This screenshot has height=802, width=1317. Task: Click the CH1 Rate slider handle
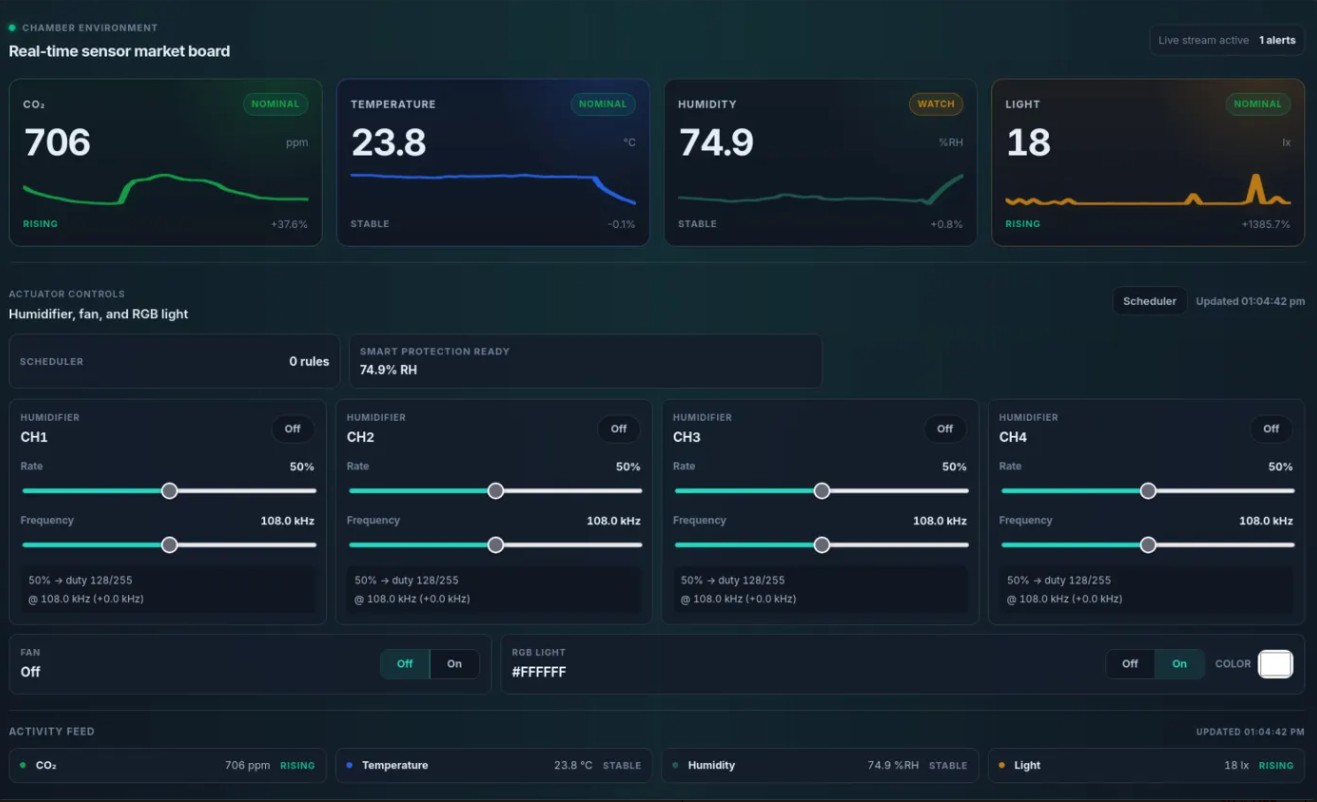click(169, 491)
